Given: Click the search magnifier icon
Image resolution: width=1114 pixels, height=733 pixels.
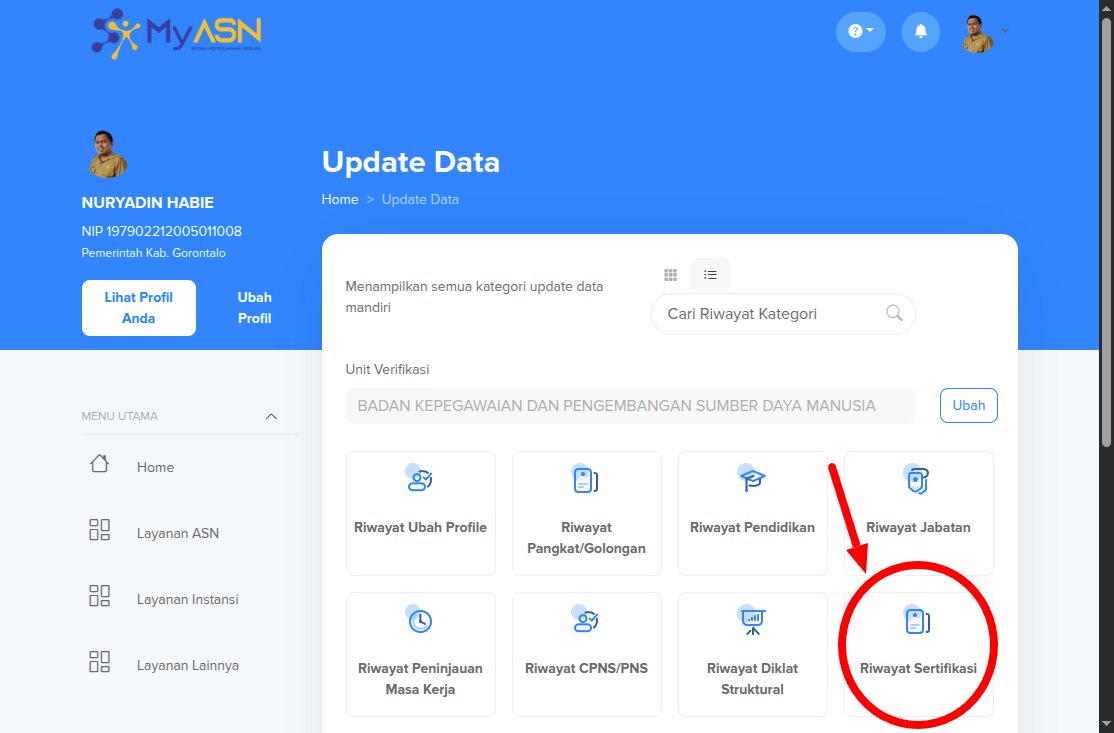Looking at the screenshot, I should click(894, 313).
